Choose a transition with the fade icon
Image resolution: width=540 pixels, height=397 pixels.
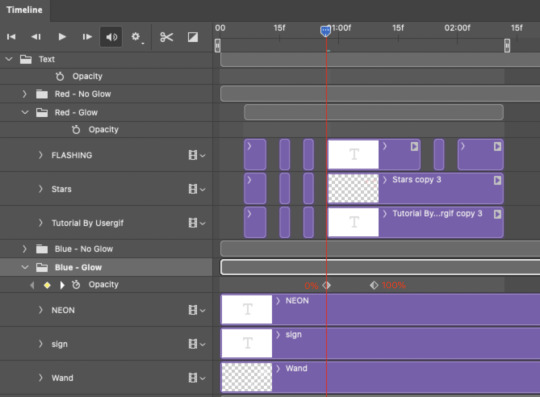(x=193, y=37)
